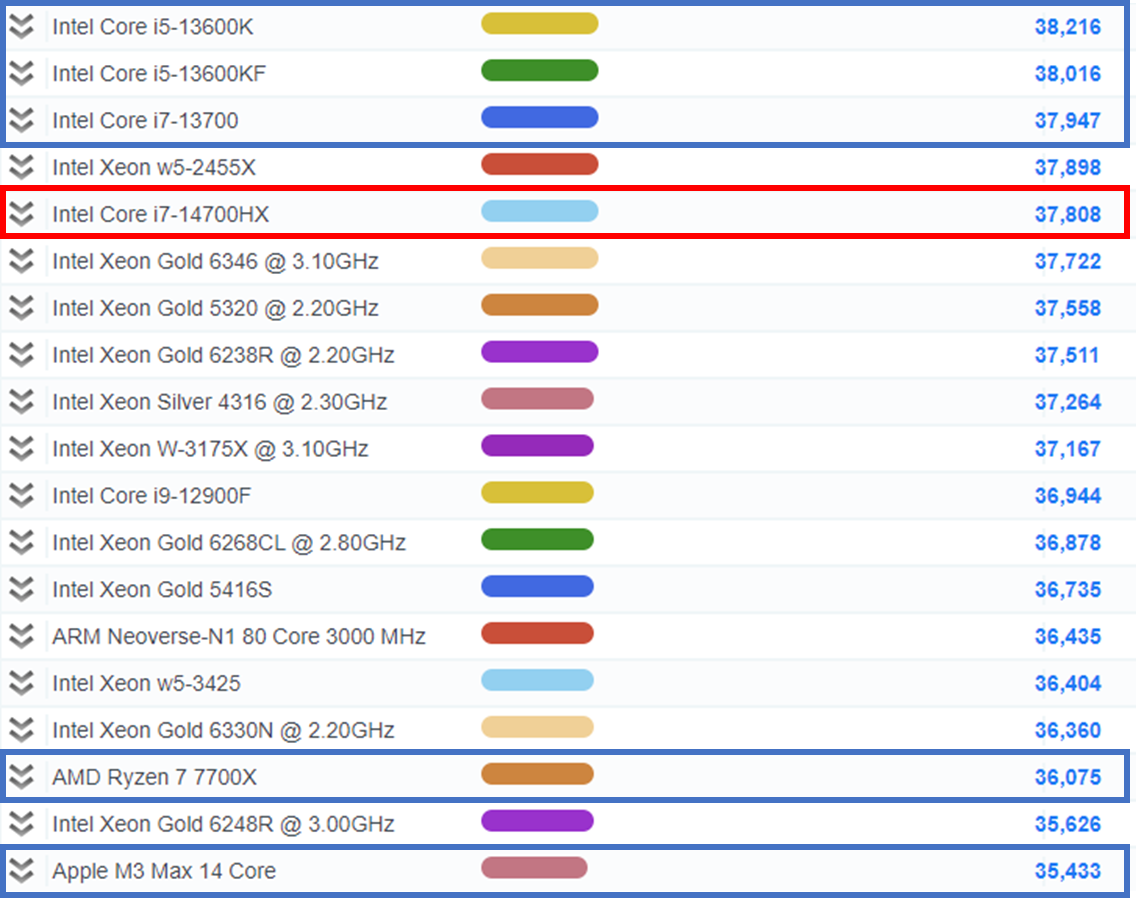
Task: Click the blue bar for Core i7-13700
Action: click(x=540, y=117)
